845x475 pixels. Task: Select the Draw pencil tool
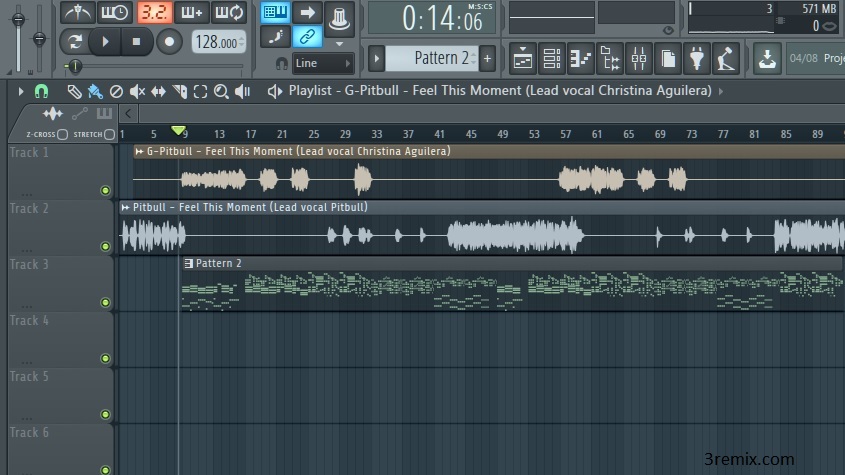[x=74, y=92]
